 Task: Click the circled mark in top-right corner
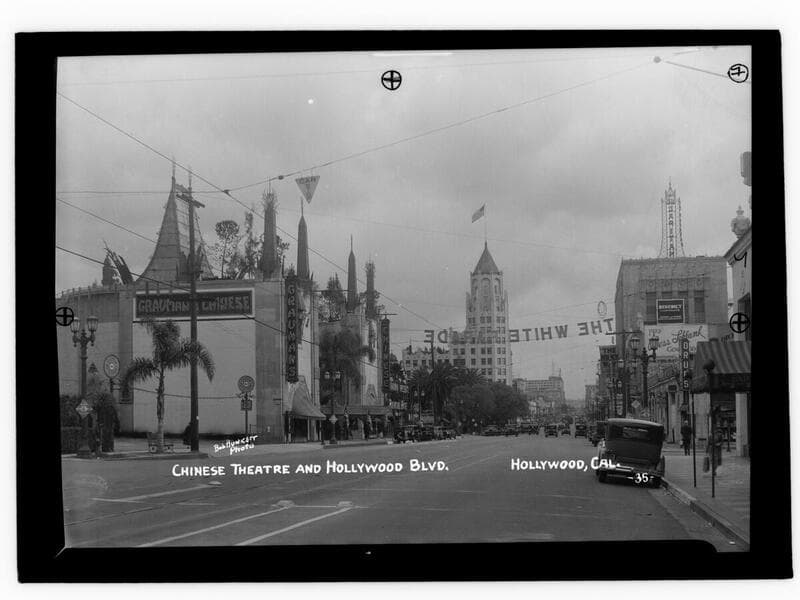coord(737,73)
